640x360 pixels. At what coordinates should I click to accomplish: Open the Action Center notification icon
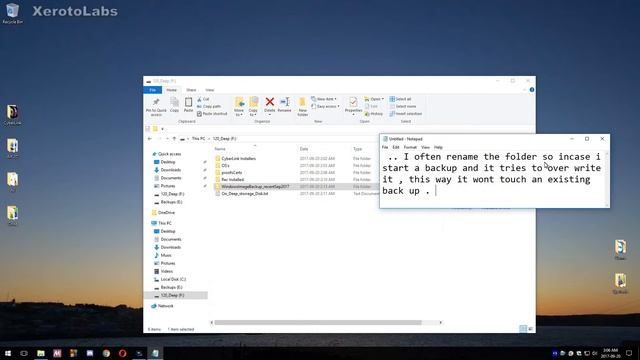tap(629, 353)
